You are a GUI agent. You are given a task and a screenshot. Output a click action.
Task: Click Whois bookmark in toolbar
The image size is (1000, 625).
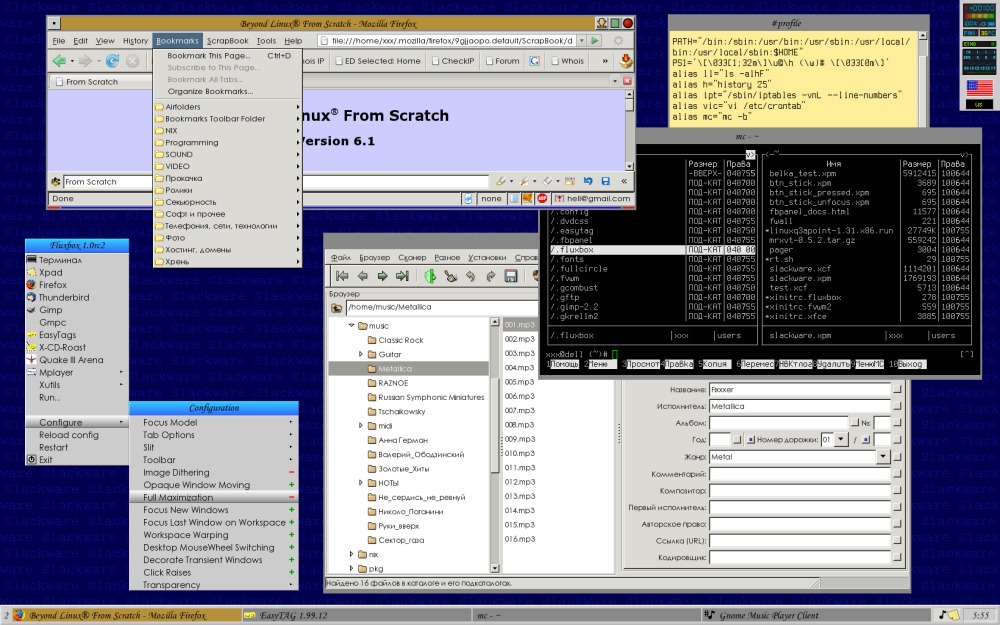567,61
